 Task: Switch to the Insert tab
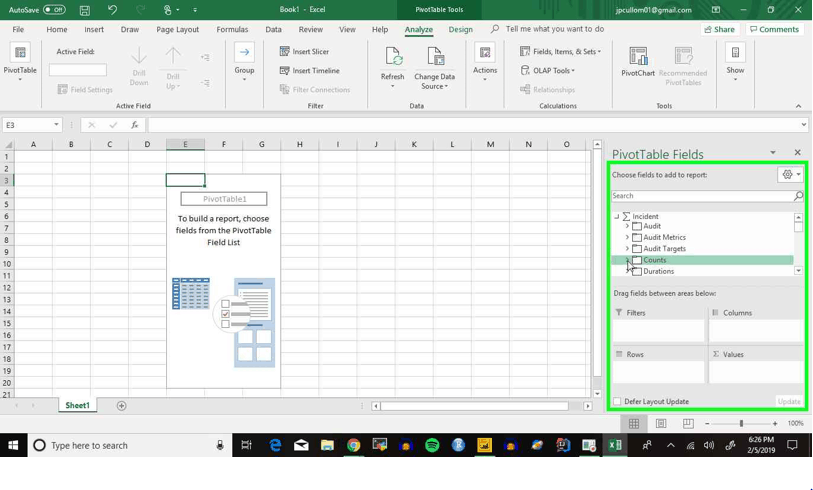[94, 30]
